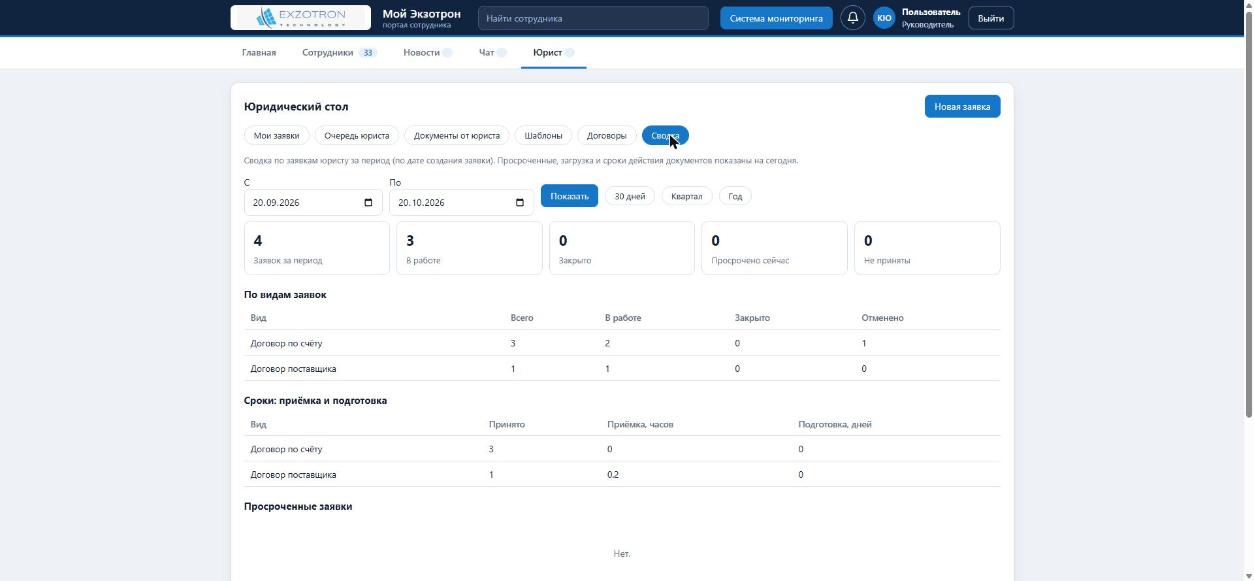Viewport: 1254px width, 581px height.
Task: Go to the Чат tab
Action: 493,53
